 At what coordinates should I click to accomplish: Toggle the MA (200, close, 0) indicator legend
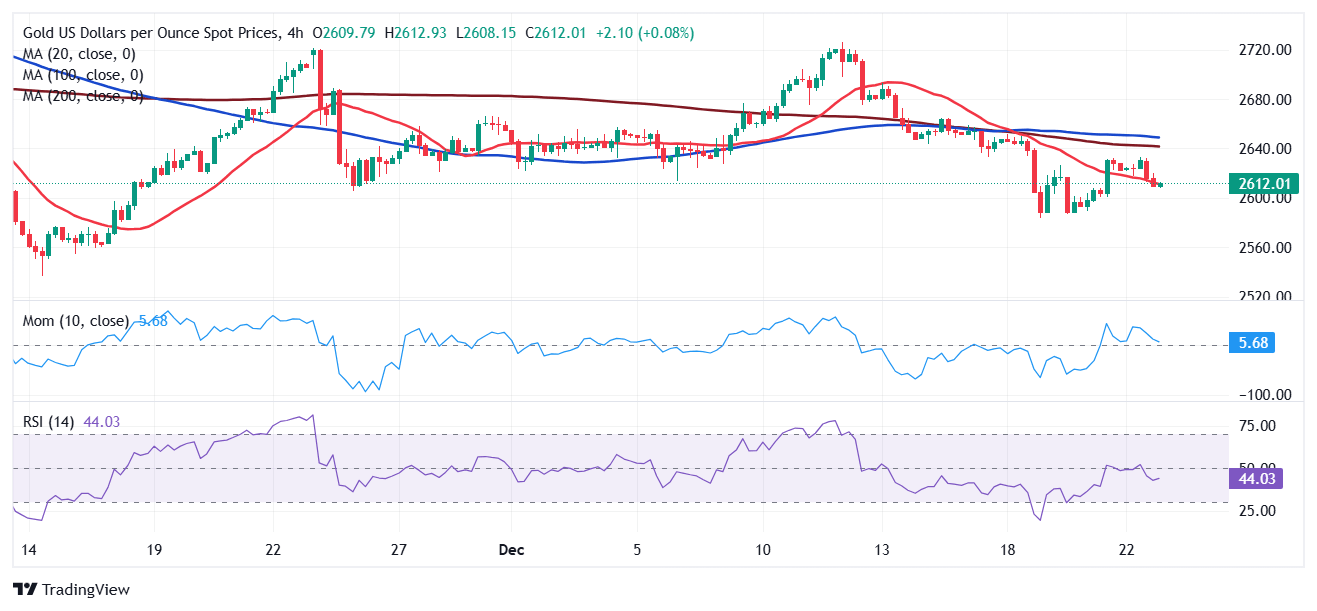tap(83, 96)
